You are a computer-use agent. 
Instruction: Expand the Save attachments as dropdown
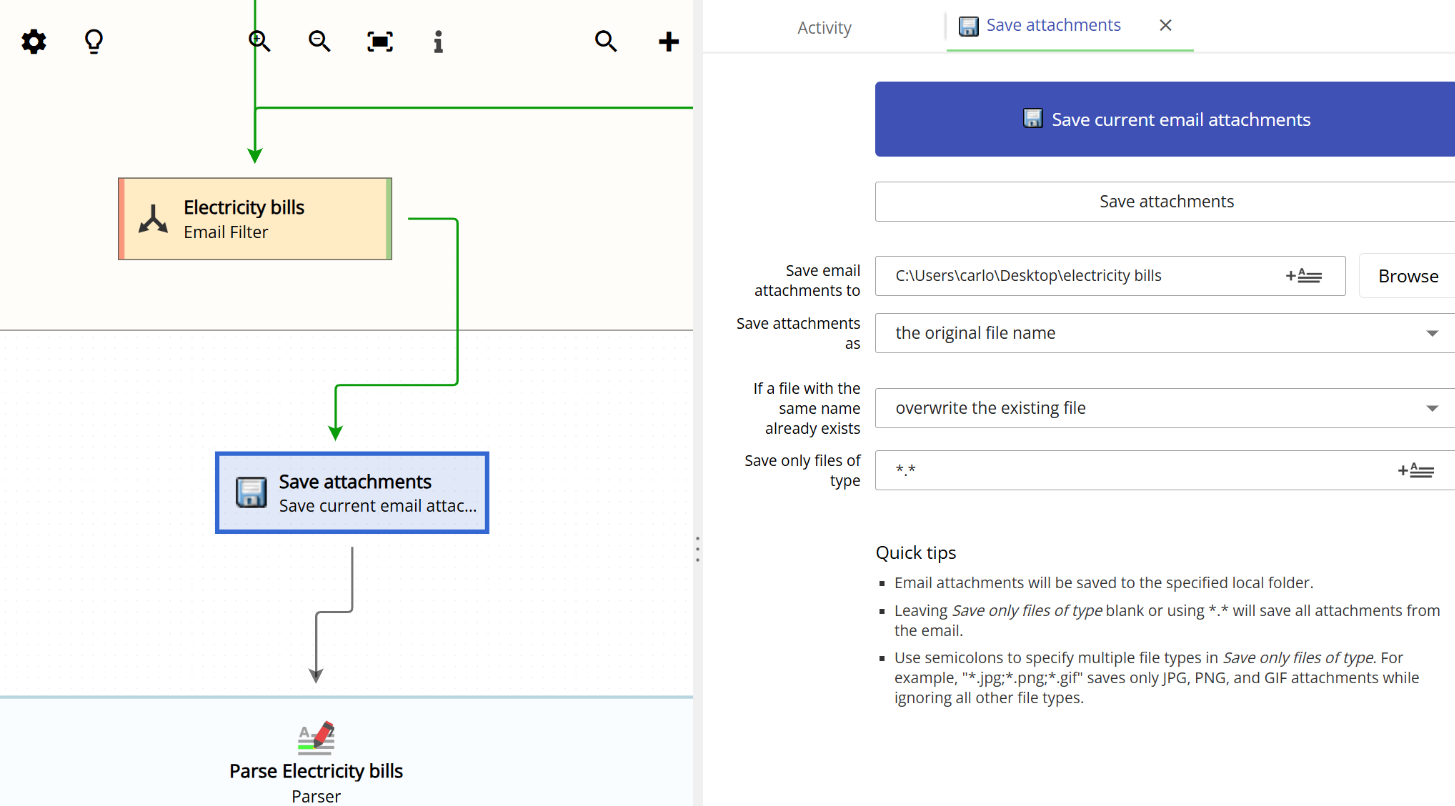(x=1432, y=332)
